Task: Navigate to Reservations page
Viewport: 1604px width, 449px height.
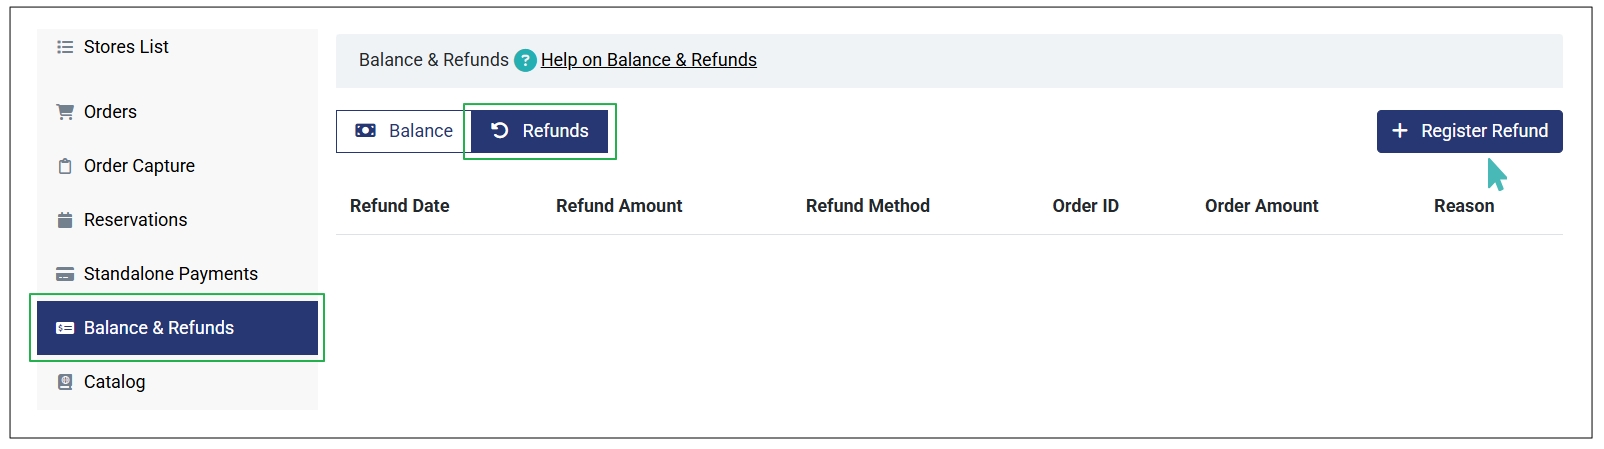Action: pos(135,220)
